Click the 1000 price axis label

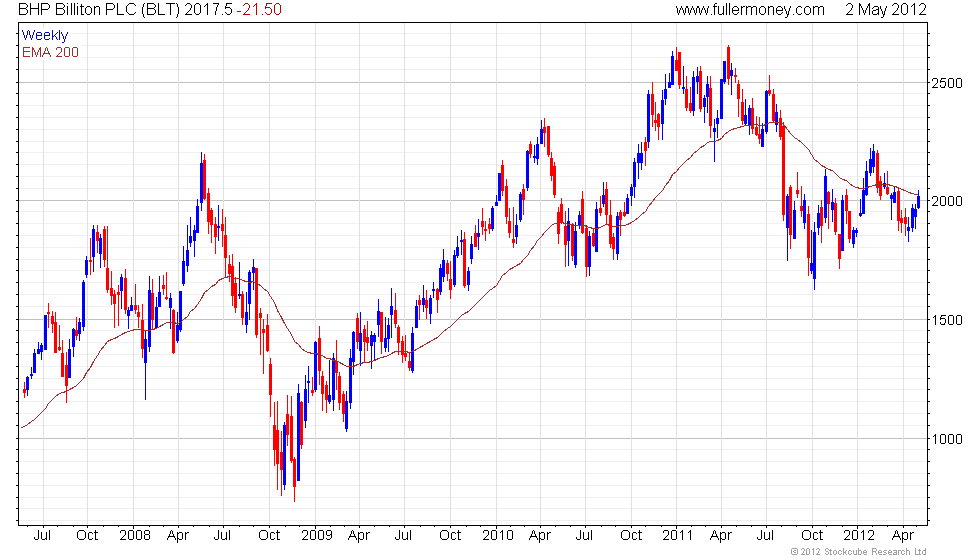947,439
